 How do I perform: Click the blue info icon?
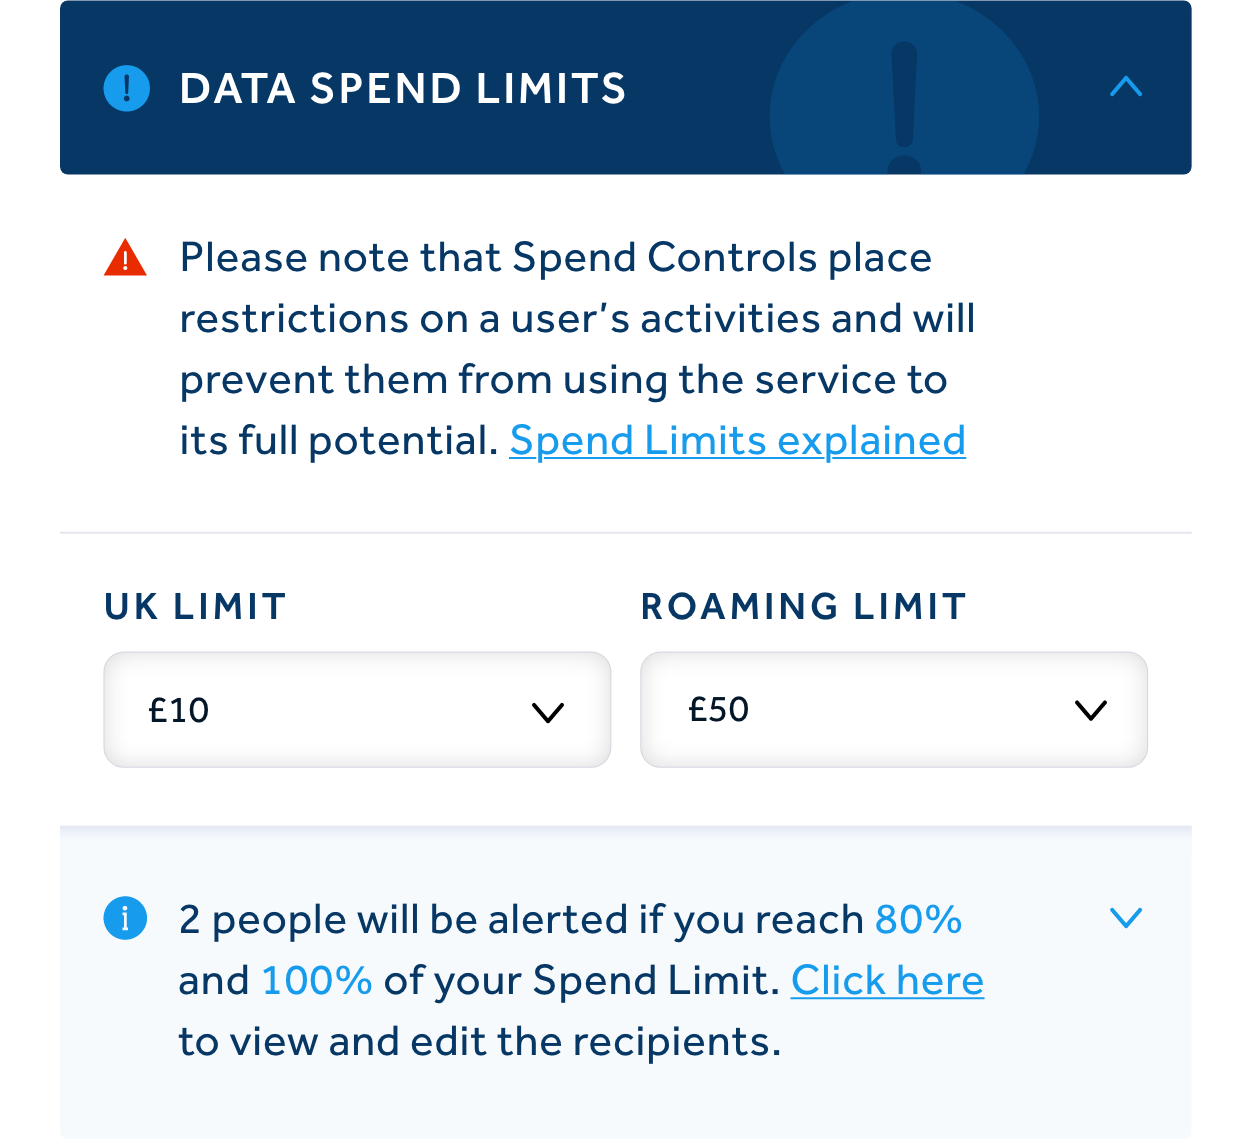pyautogui.click(x=125, y=918)
